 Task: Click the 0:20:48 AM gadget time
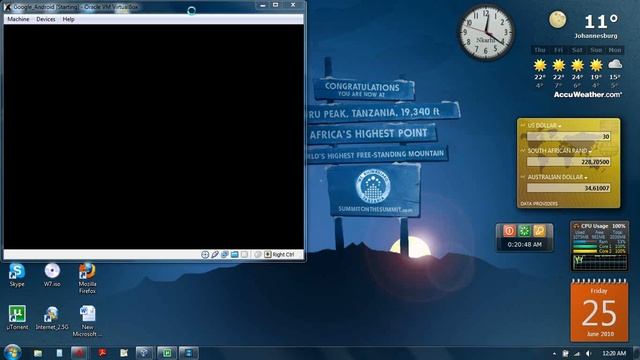point(524,244)
